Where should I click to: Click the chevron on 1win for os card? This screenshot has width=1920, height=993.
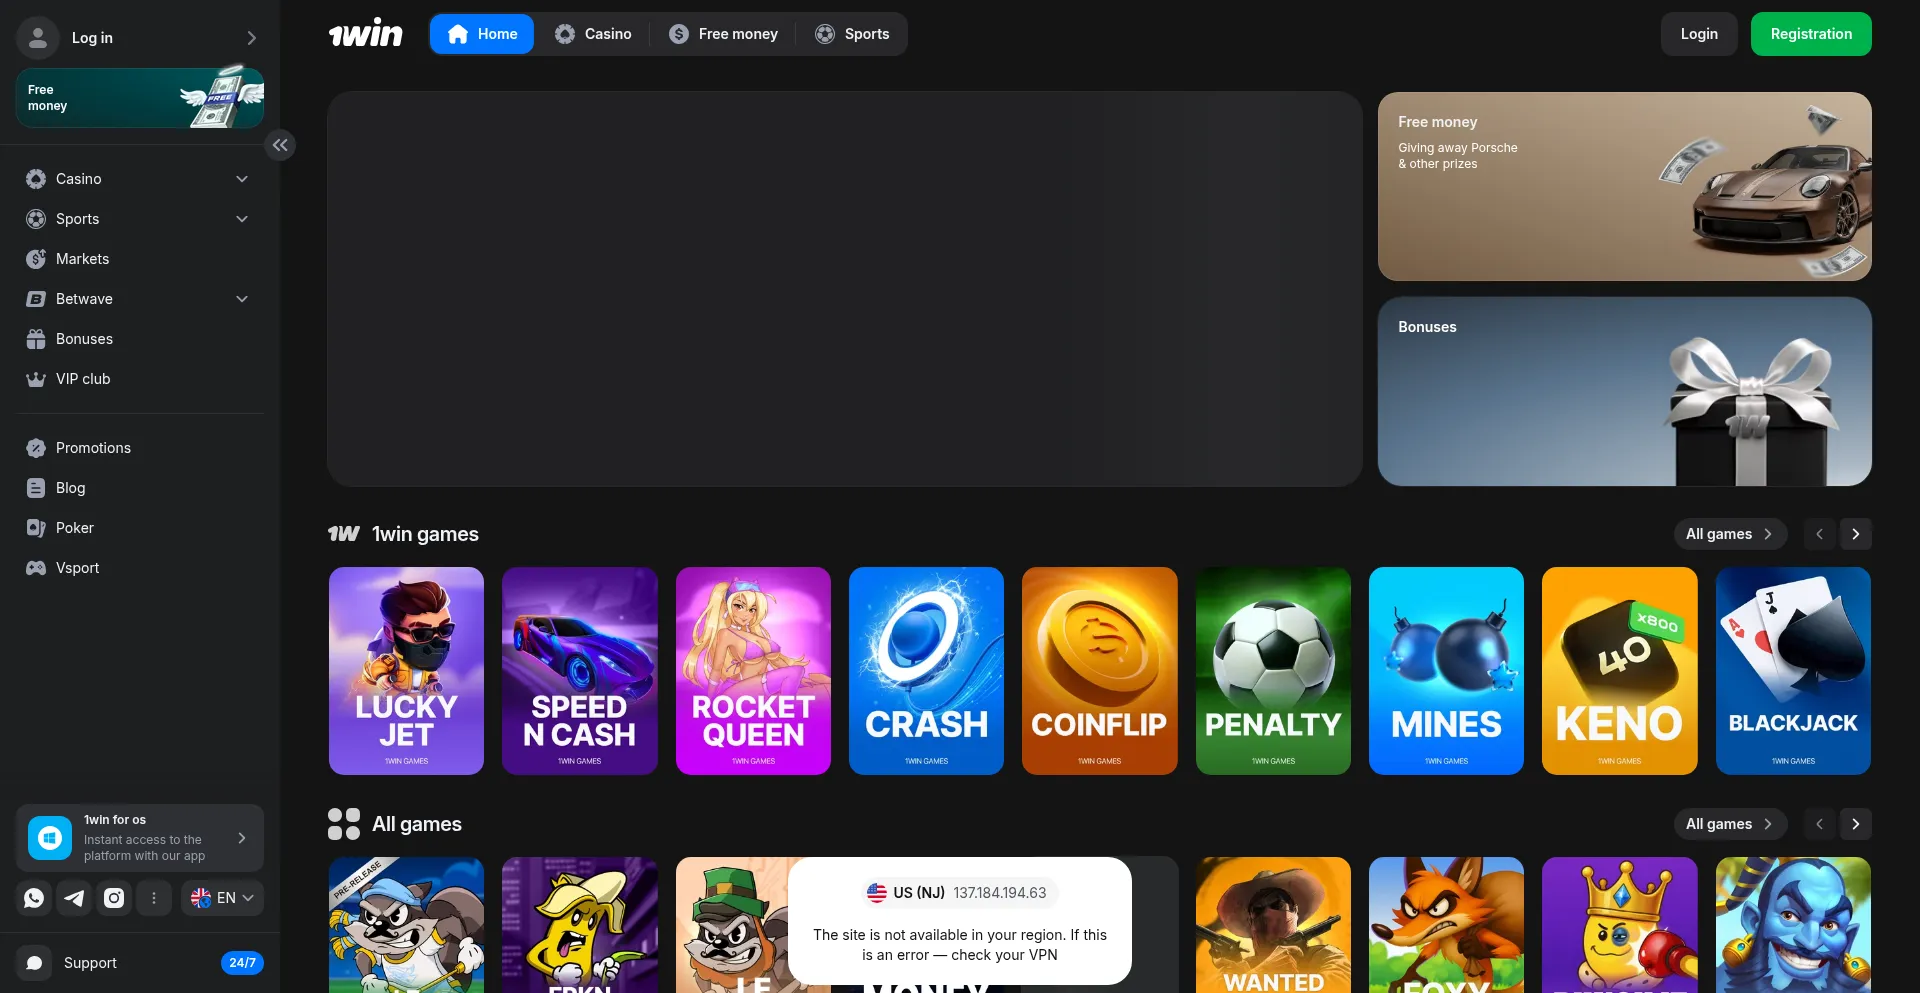point(242,838)
